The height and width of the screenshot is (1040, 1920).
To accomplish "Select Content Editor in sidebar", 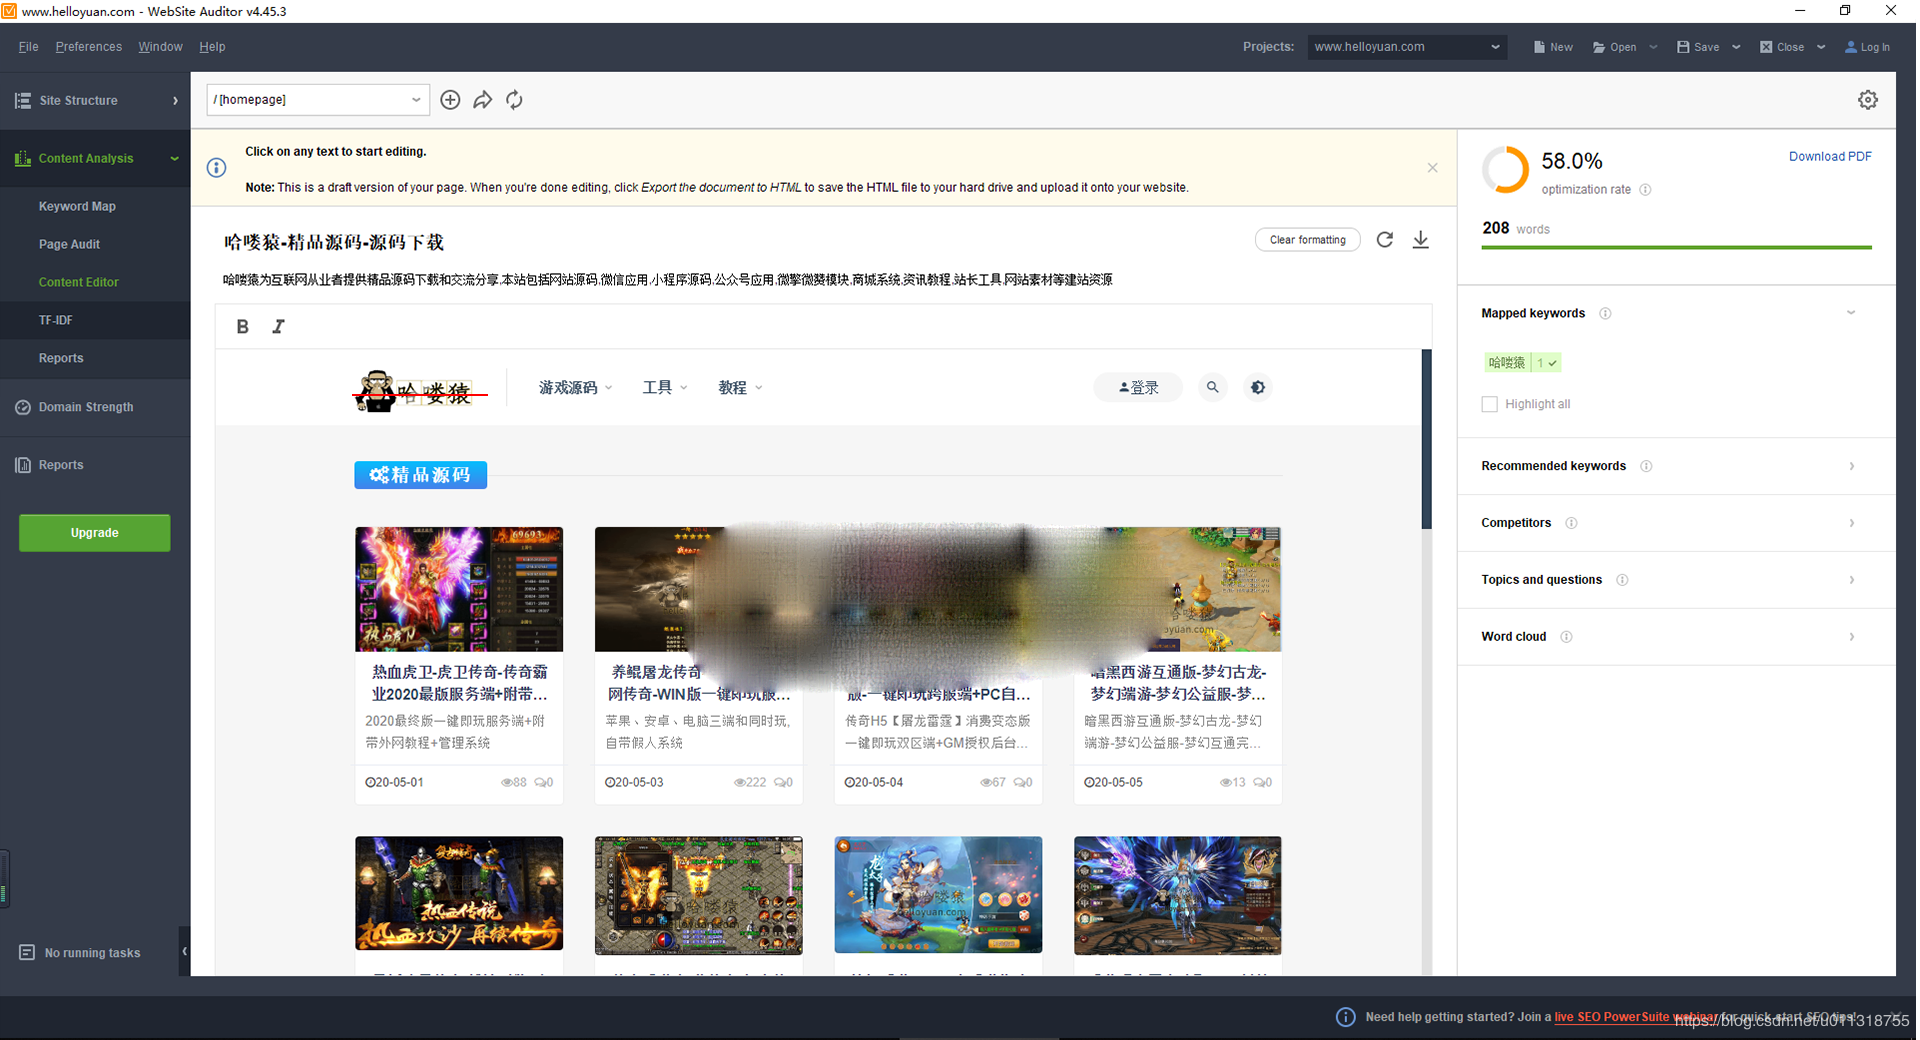I will coord(78,282).
